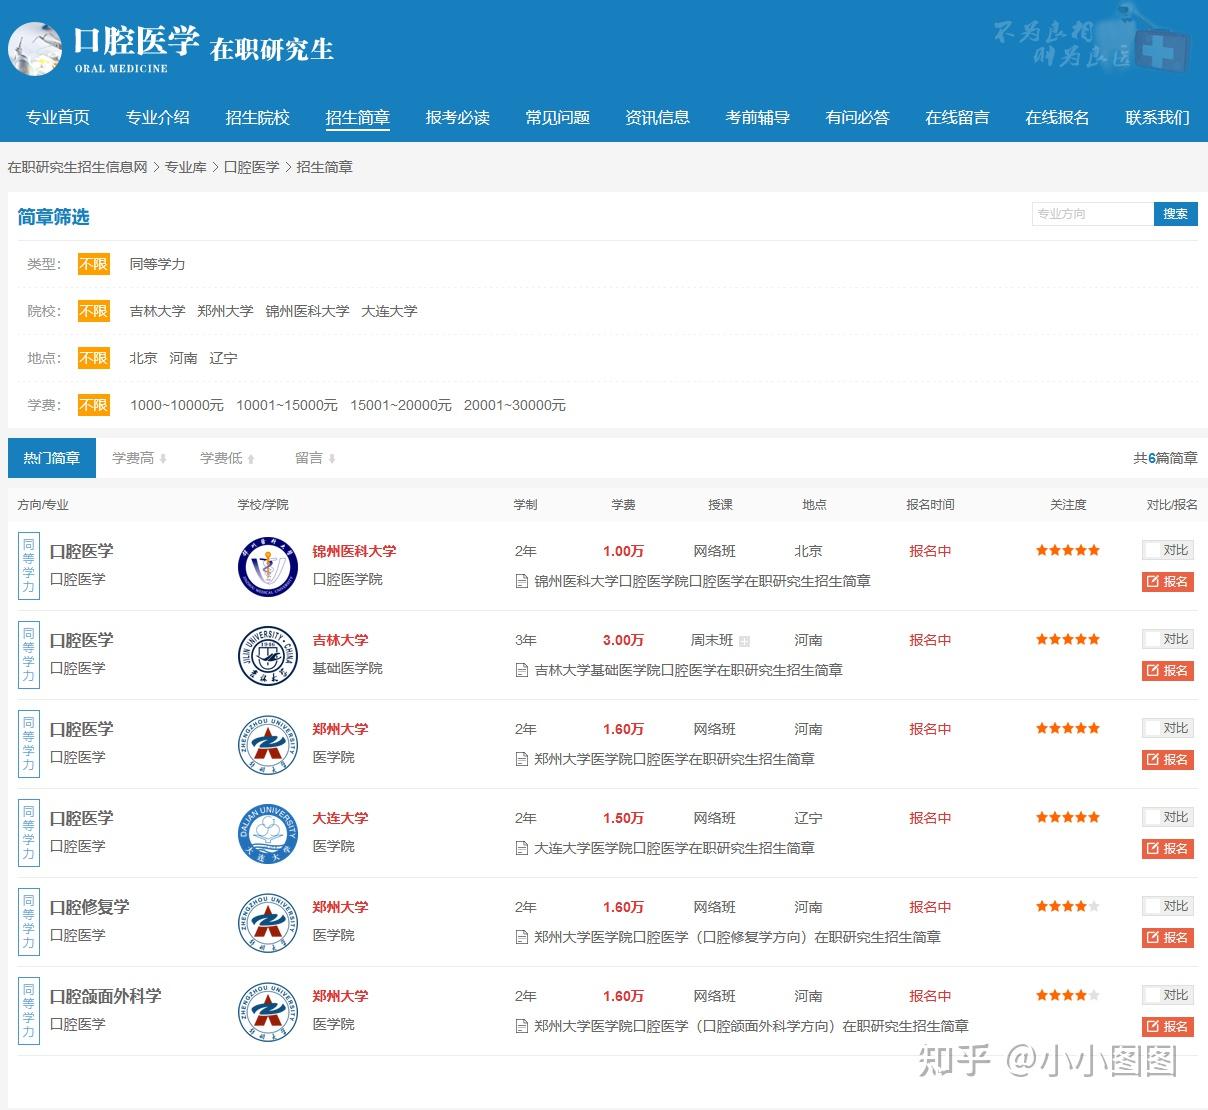Click the 口腔医学 site logo image
The height and width of the screenshot is (1110, 1208).
35,49
